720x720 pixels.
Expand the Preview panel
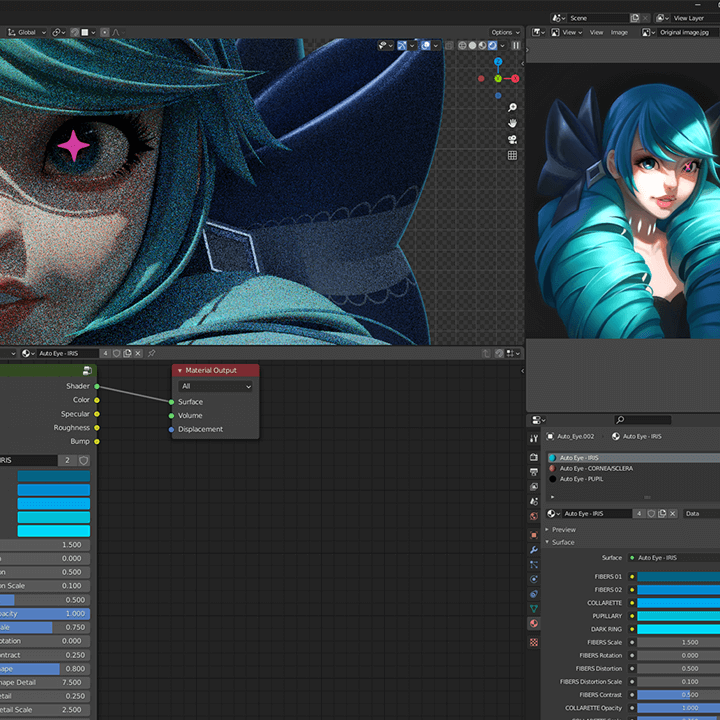pos(563,529)
